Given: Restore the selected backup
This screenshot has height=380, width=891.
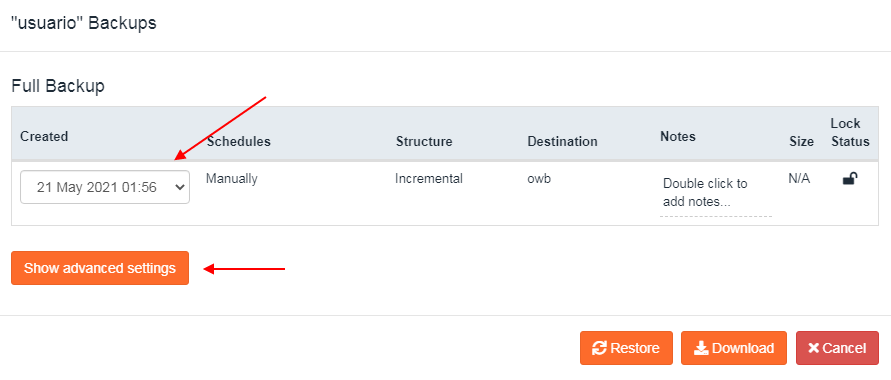Looking at the screenshot, I should (x=626, y=348).
